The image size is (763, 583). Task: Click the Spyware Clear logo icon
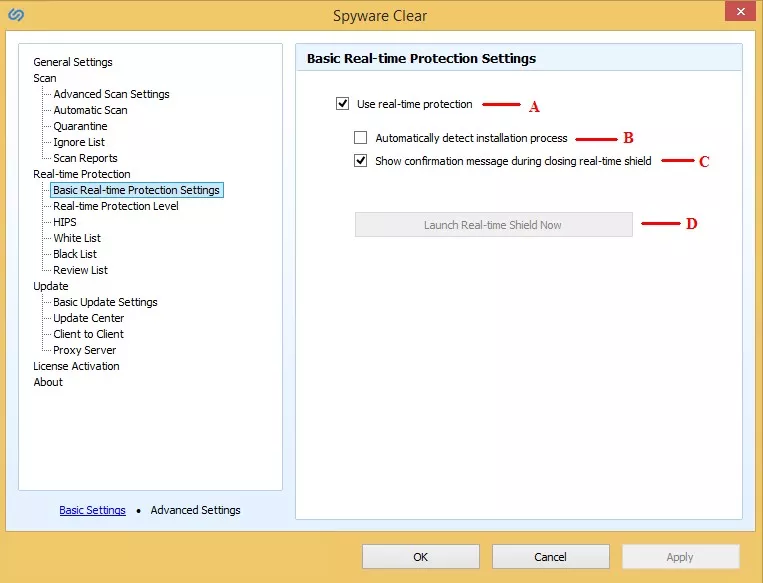pyautogui.click(x=16, y=15)
